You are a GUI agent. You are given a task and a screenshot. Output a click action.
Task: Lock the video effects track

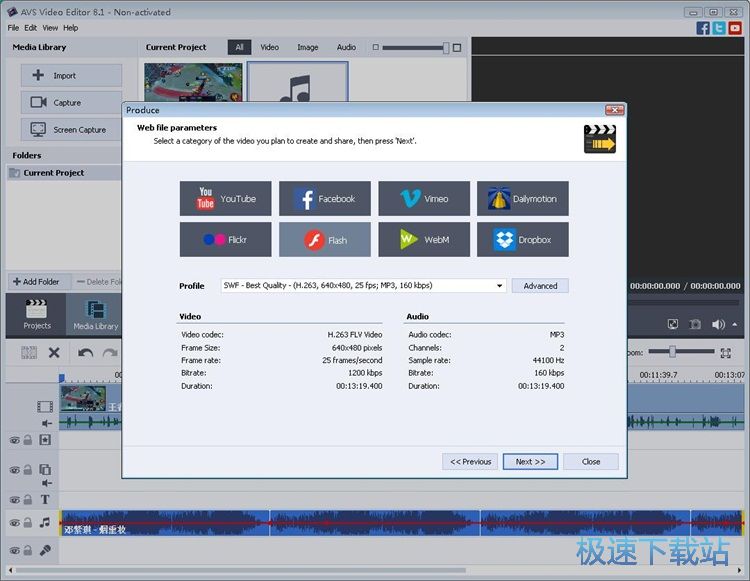[x=28, y=440]
